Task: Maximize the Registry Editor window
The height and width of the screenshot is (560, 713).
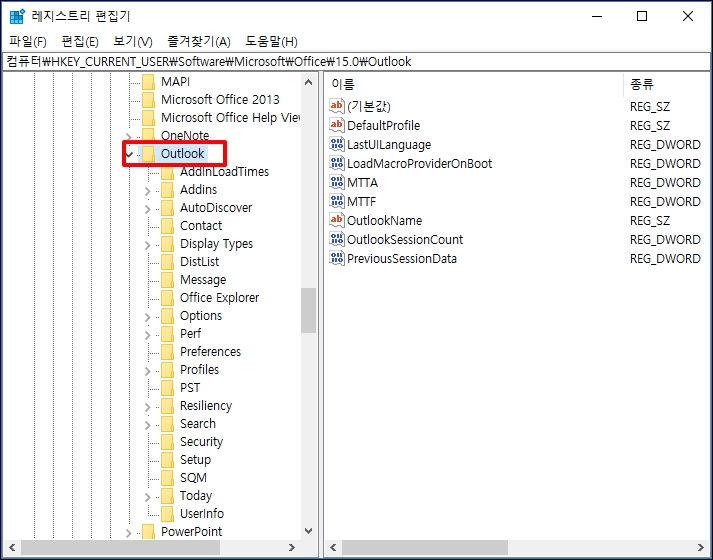Action: [642, 16]
